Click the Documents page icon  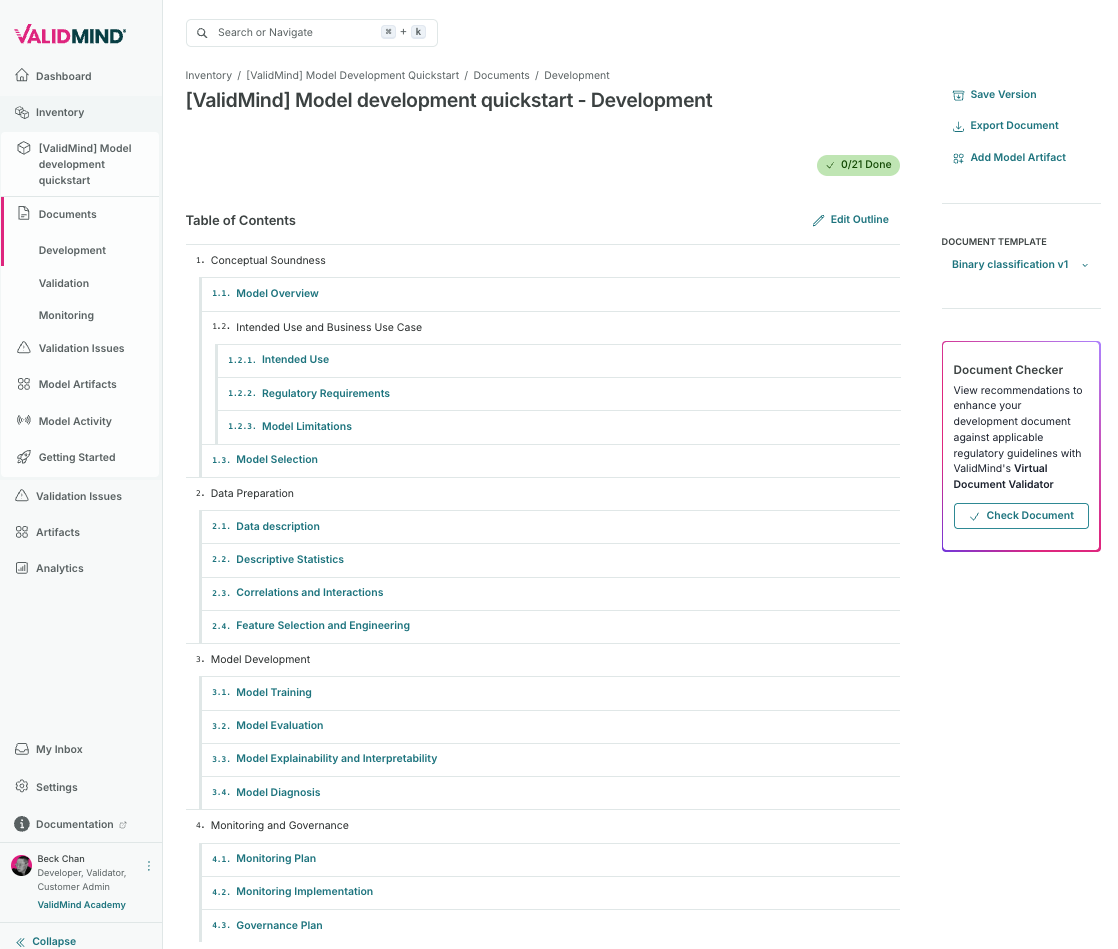click(x=24, y=213)
